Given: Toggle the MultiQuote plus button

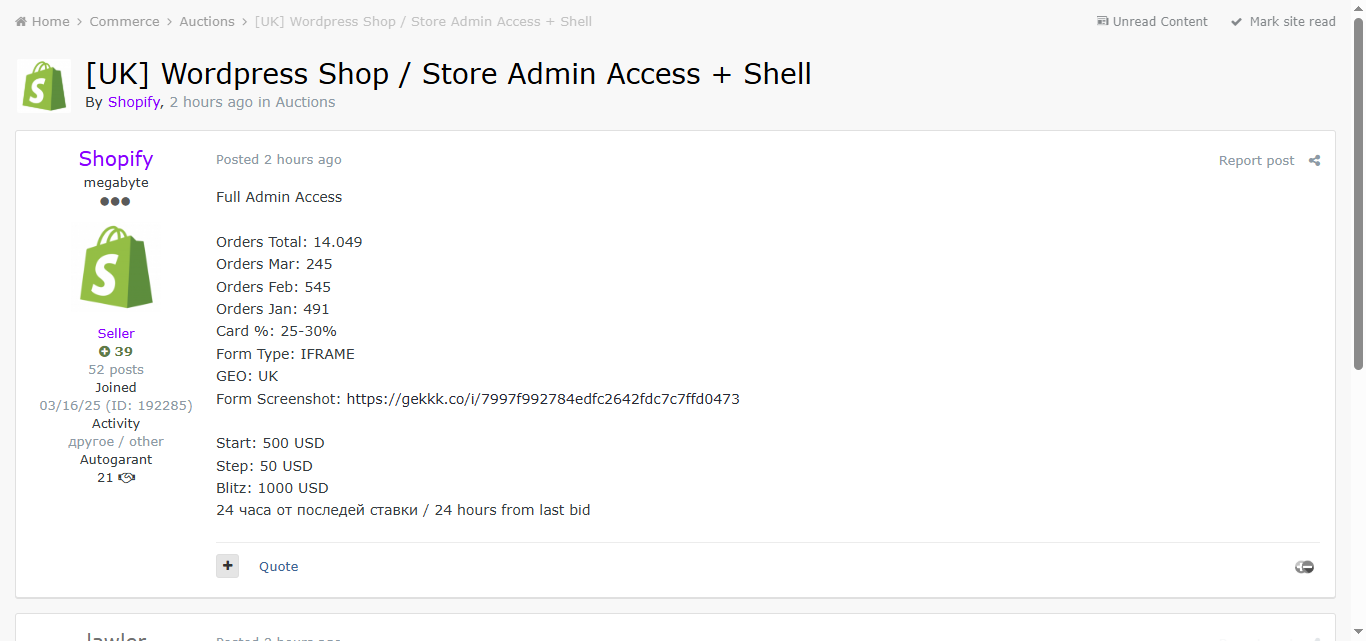Looking at the screenshot, I should (227, 566).
